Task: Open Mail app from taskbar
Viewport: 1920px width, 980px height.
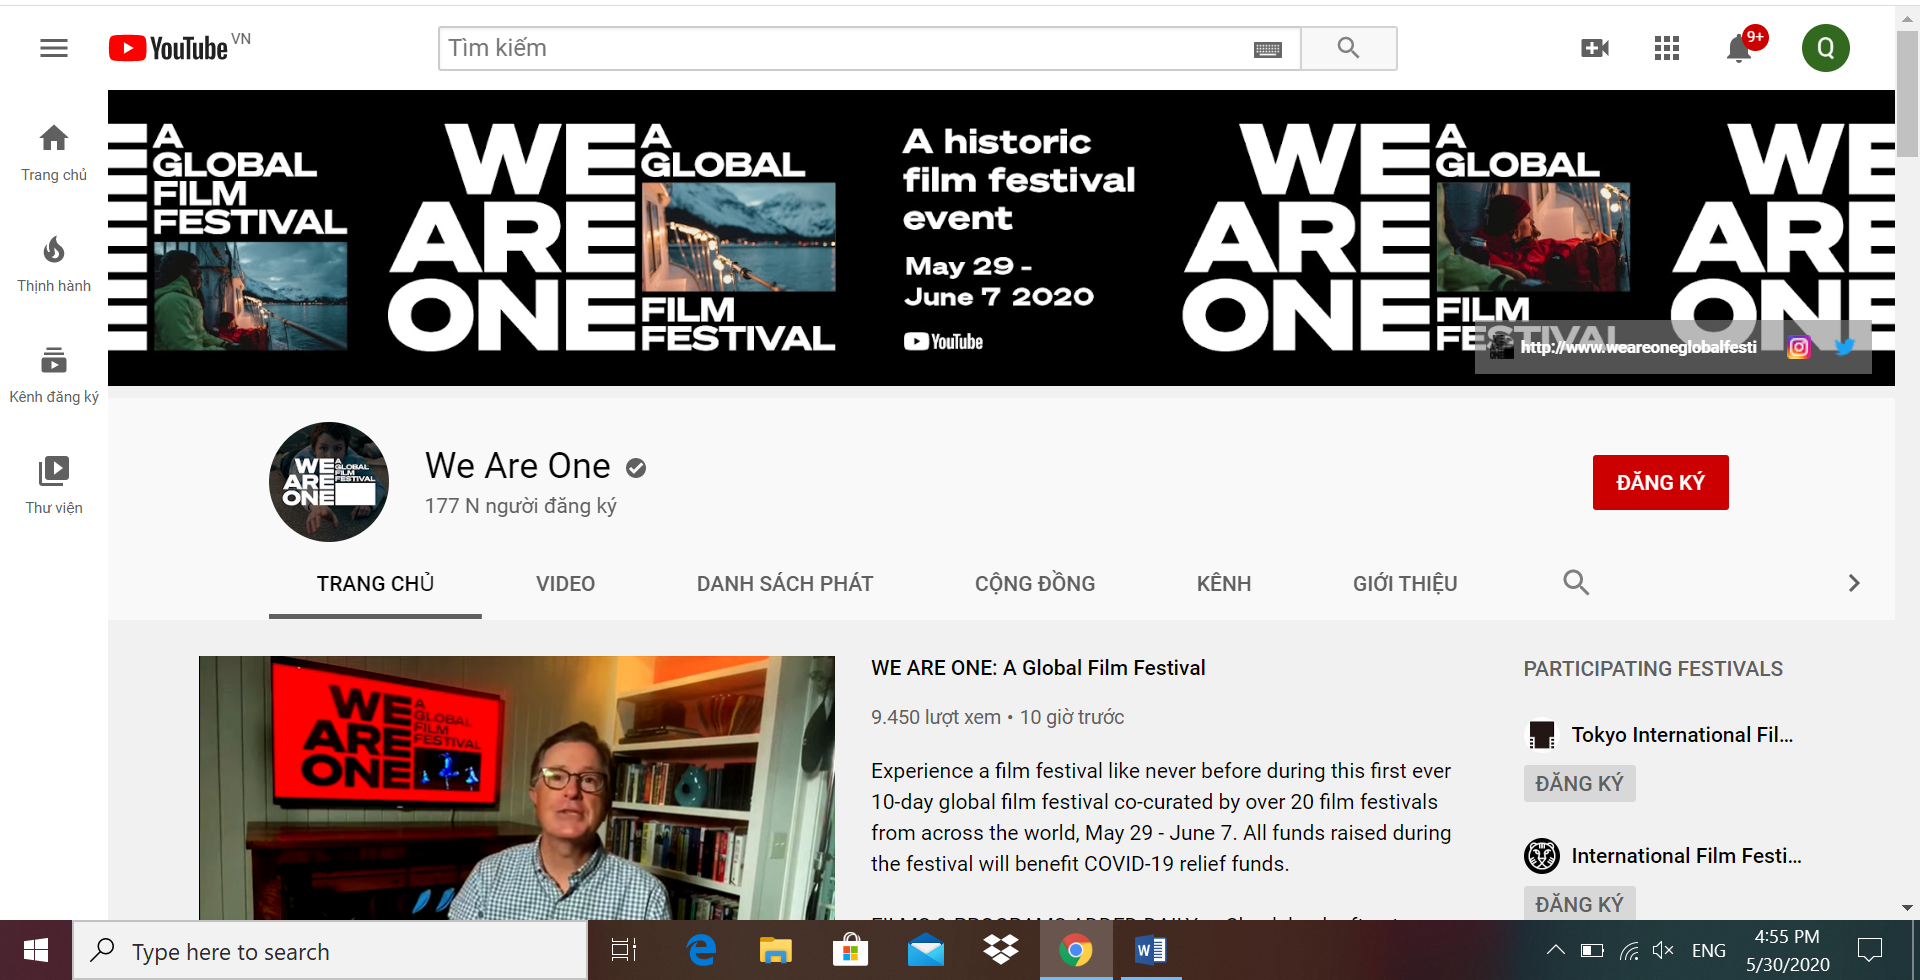Action: coord(925,950)
